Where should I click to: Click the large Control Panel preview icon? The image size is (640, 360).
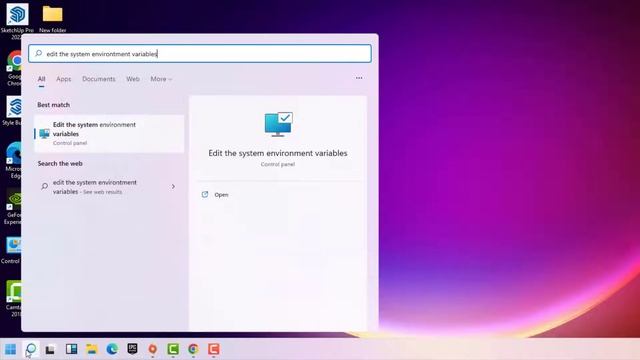[x=278, y=124]
